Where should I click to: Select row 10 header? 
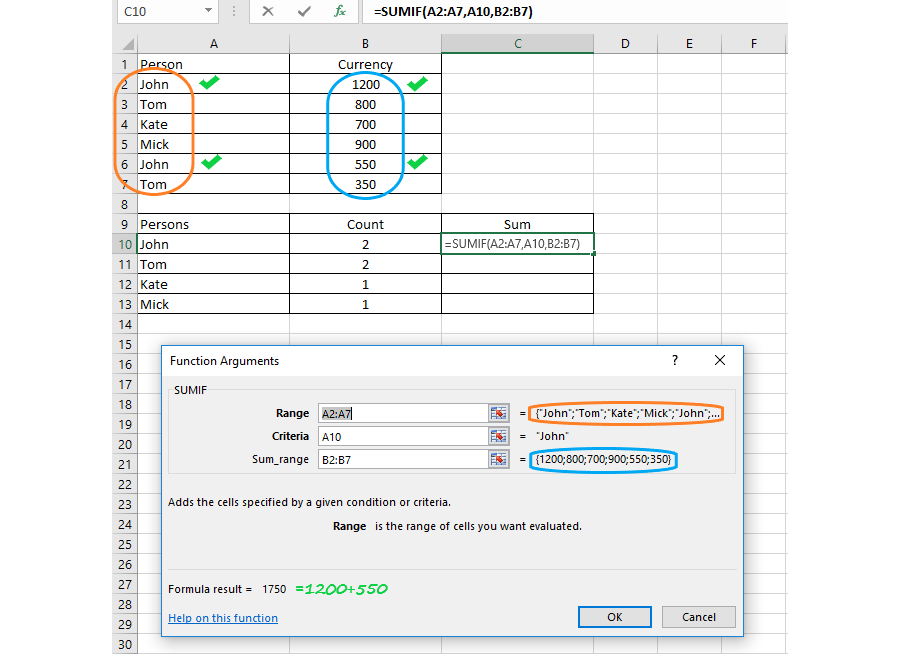[124, 244]
